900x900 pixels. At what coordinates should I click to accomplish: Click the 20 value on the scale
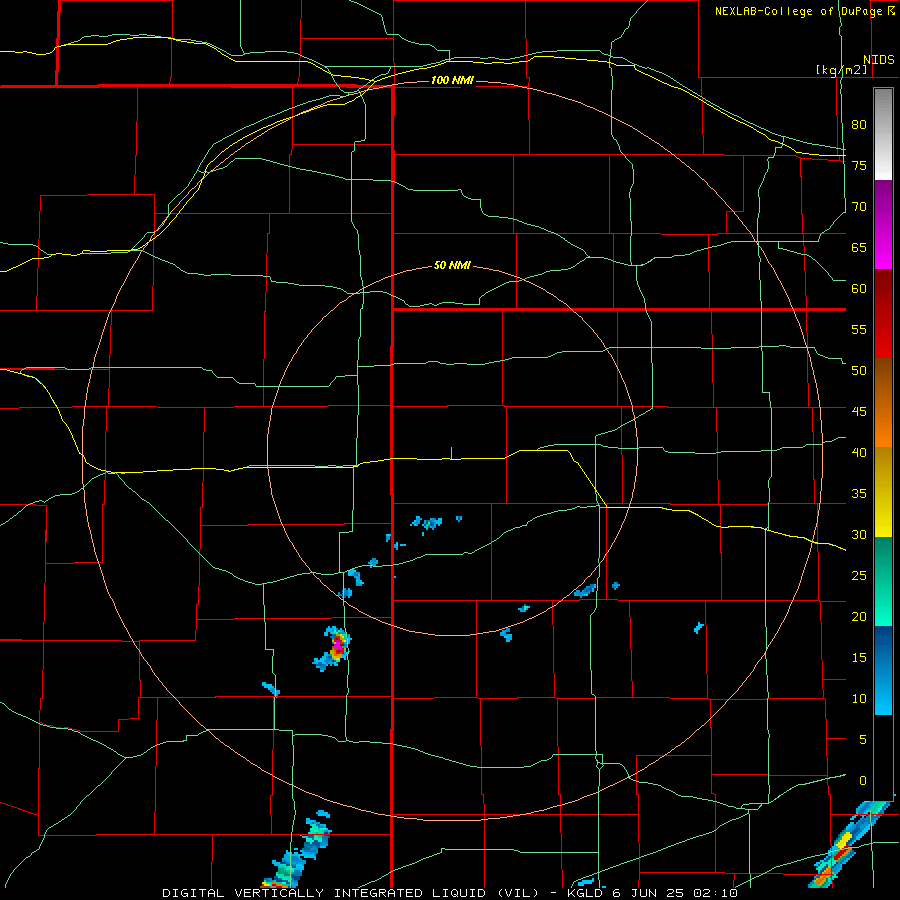point(859,616)
